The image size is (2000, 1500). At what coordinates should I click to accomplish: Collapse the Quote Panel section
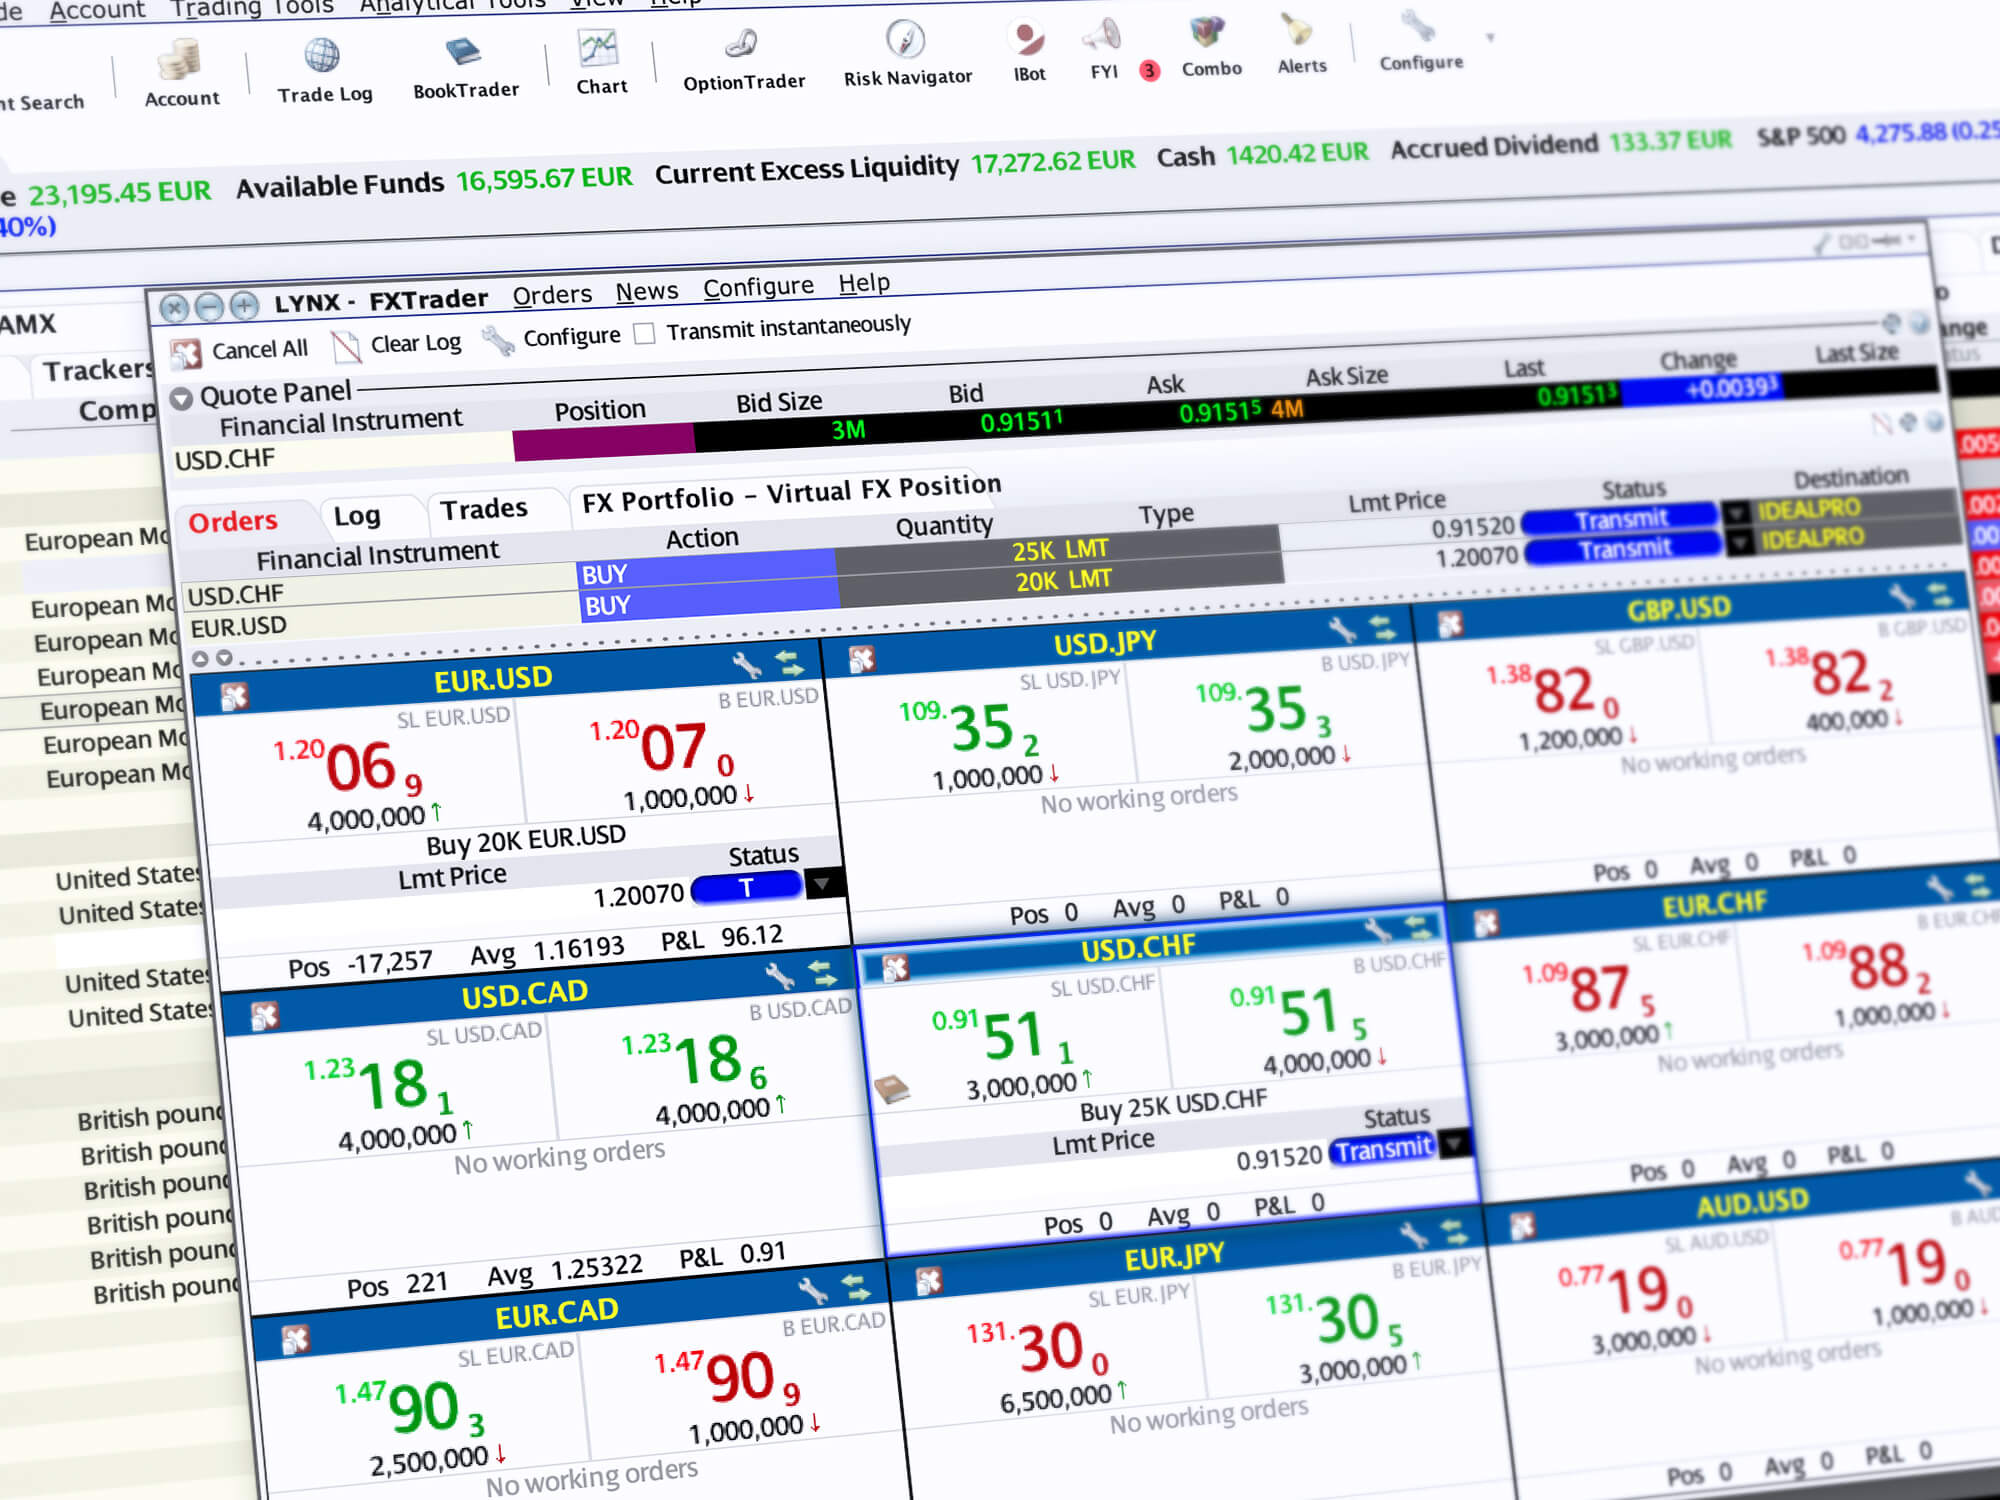click(181, 399)
